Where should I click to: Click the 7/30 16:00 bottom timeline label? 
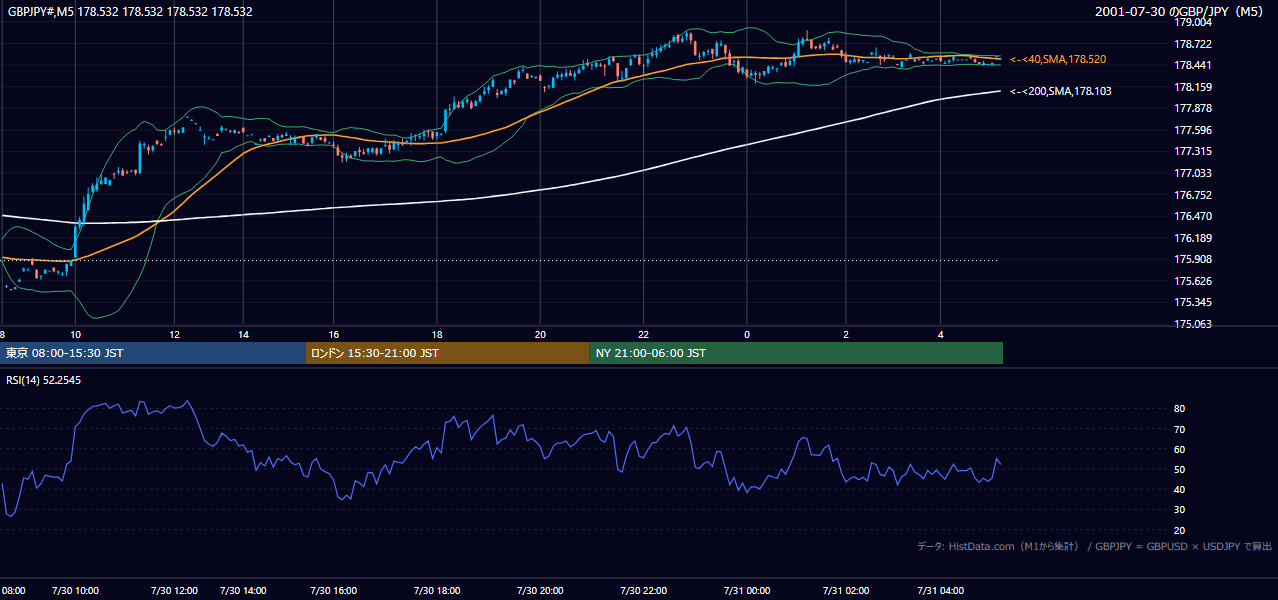click(333, 591)
